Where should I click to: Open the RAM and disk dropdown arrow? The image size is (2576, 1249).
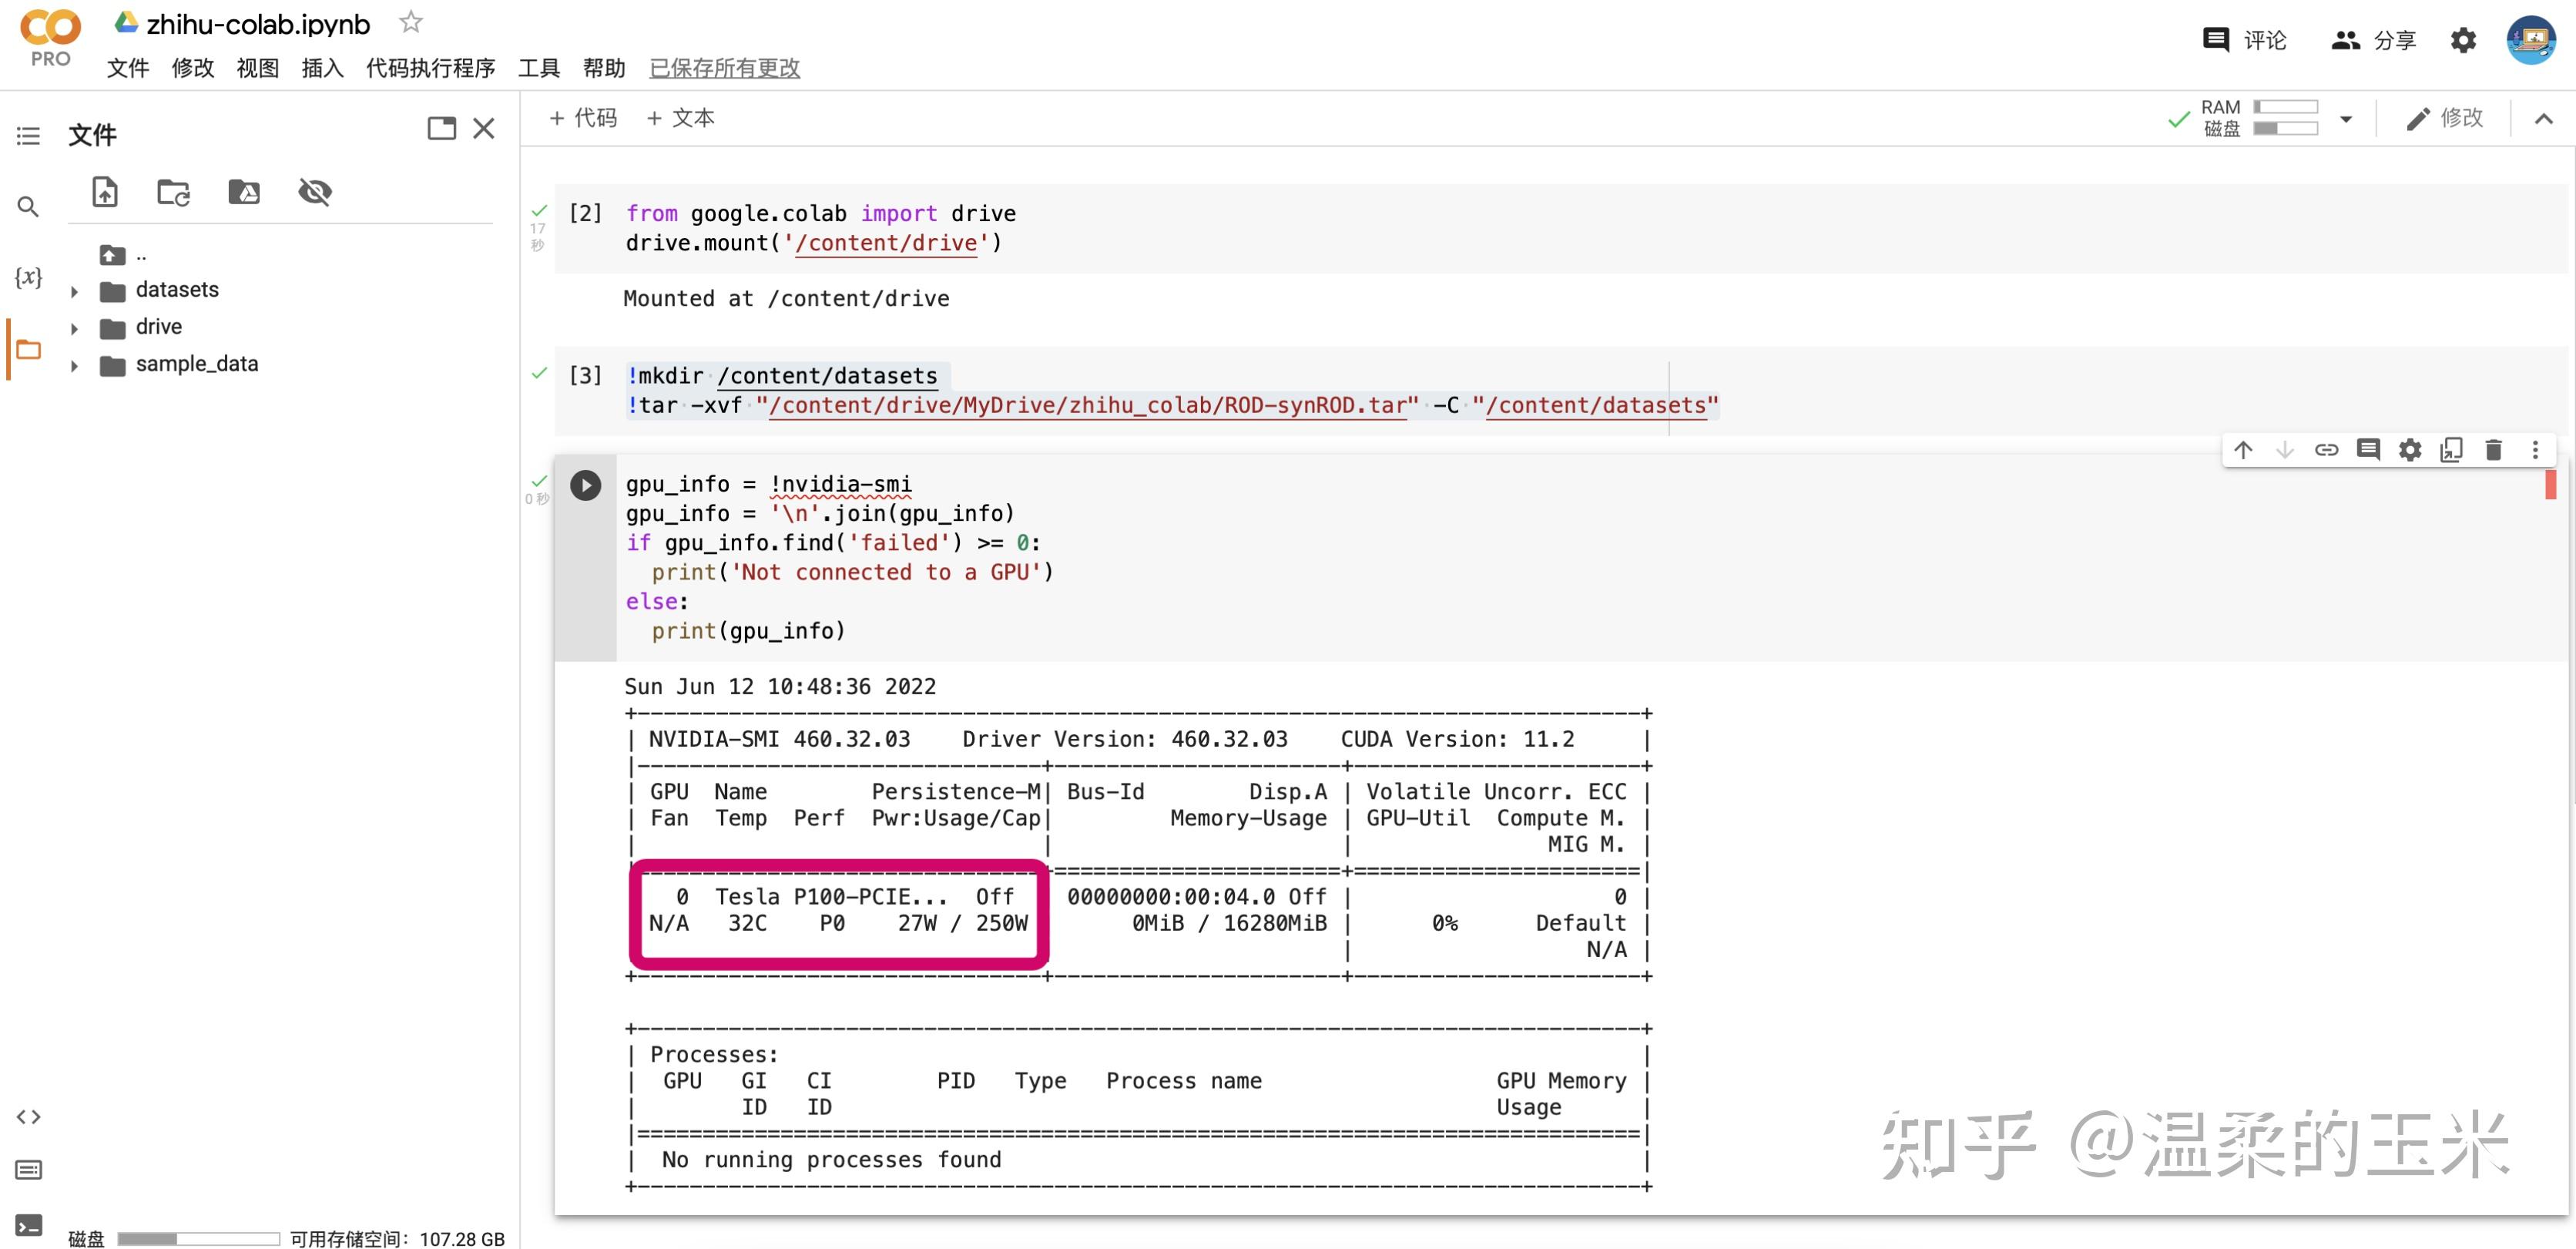tap(2346, 119)
